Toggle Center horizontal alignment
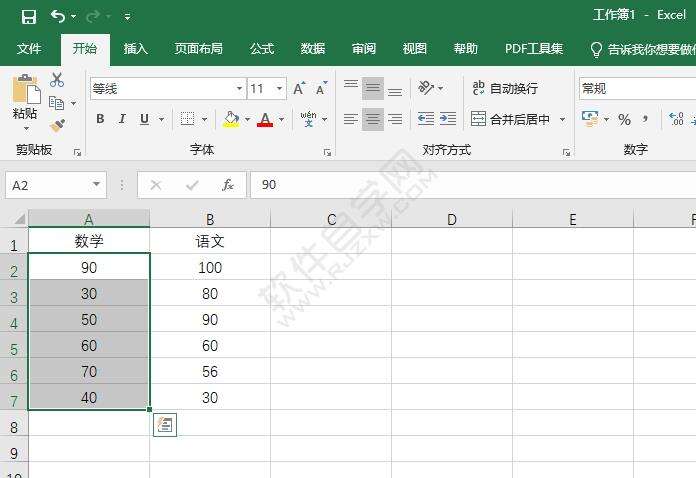Viewport: 696px width, 478px height. pyautogui.click(x=372, y=119)
